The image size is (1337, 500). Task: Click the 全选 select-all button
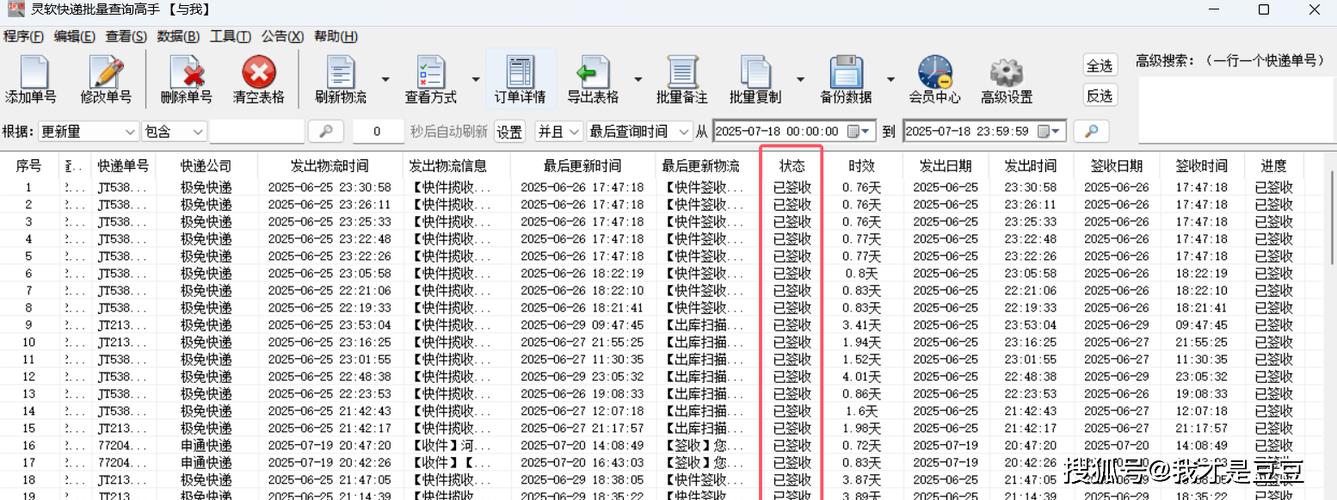pyautogui.click(x=1099, y=66)
